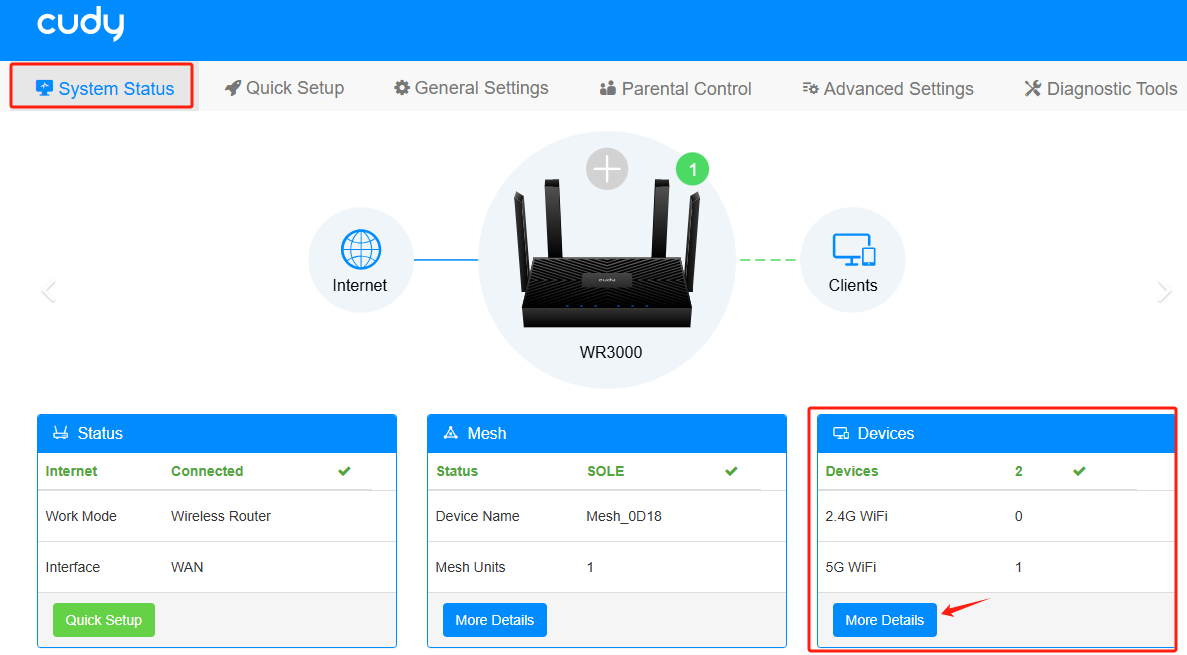Screen dimensions: 1187x655
Task: Click the green badge showing 1
Action: click(692, 169)
